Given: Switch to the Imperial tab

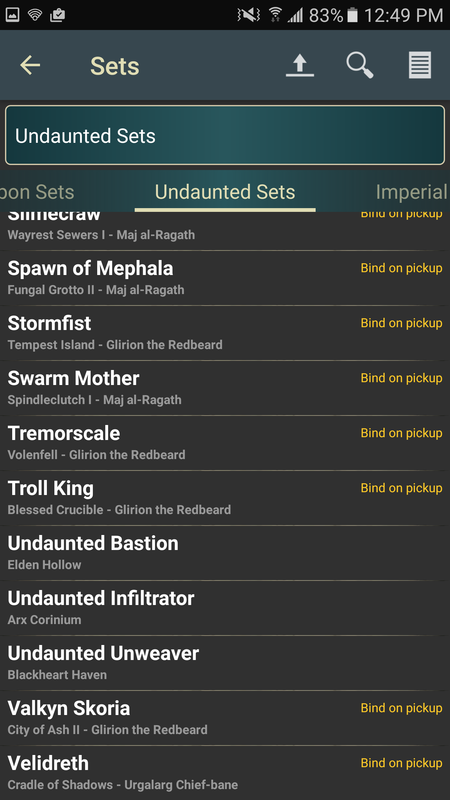Looking at the screenshot, I should tap(411, 192).
